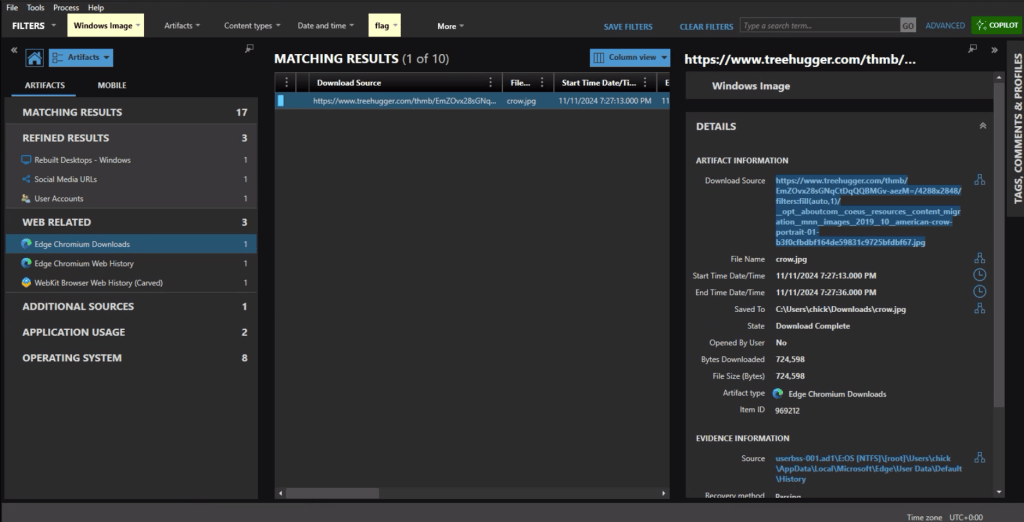Screen dimensions: 1024x522
Task: Click Clear Filters
Action: (x=705, y=26)
